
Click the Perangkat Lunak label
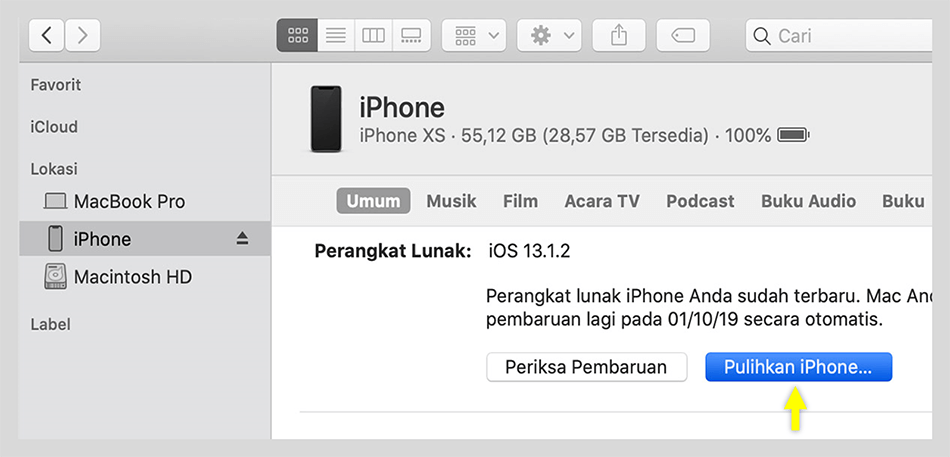point(393,252)
